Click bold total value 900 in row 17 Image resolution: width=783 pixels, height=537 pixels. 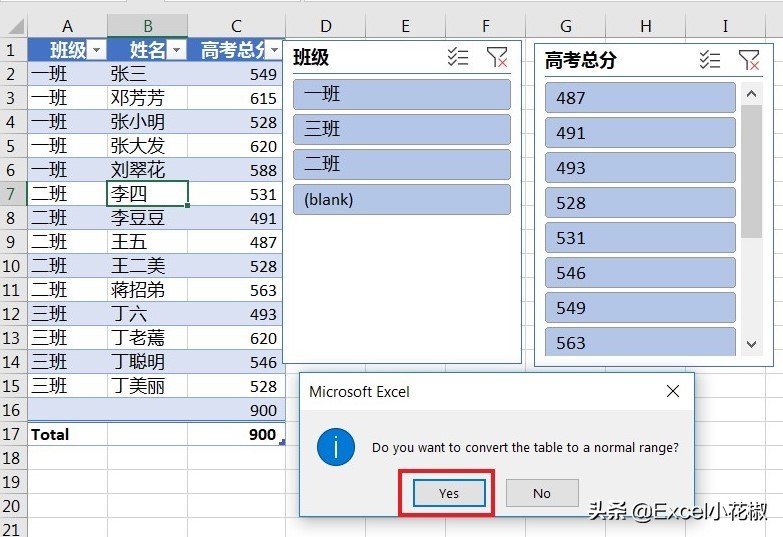236,434
